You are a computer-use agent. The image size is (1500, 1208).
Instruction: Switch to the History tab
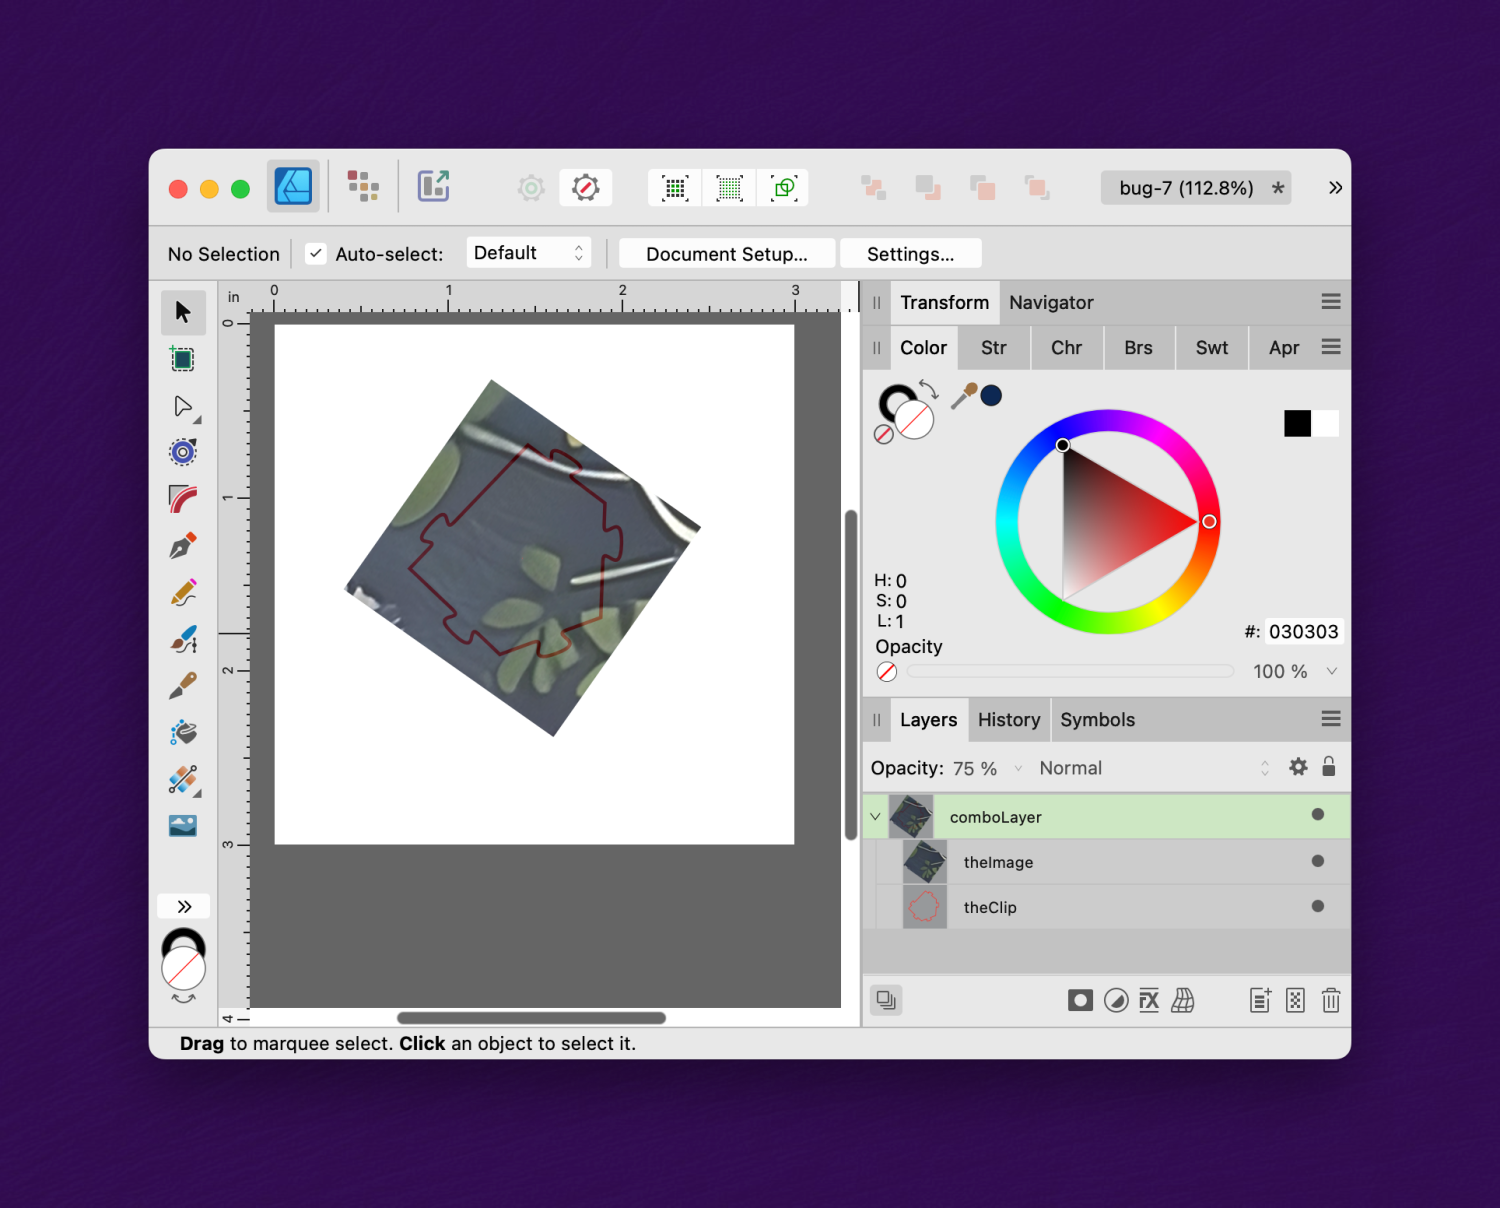[1009, 720]
